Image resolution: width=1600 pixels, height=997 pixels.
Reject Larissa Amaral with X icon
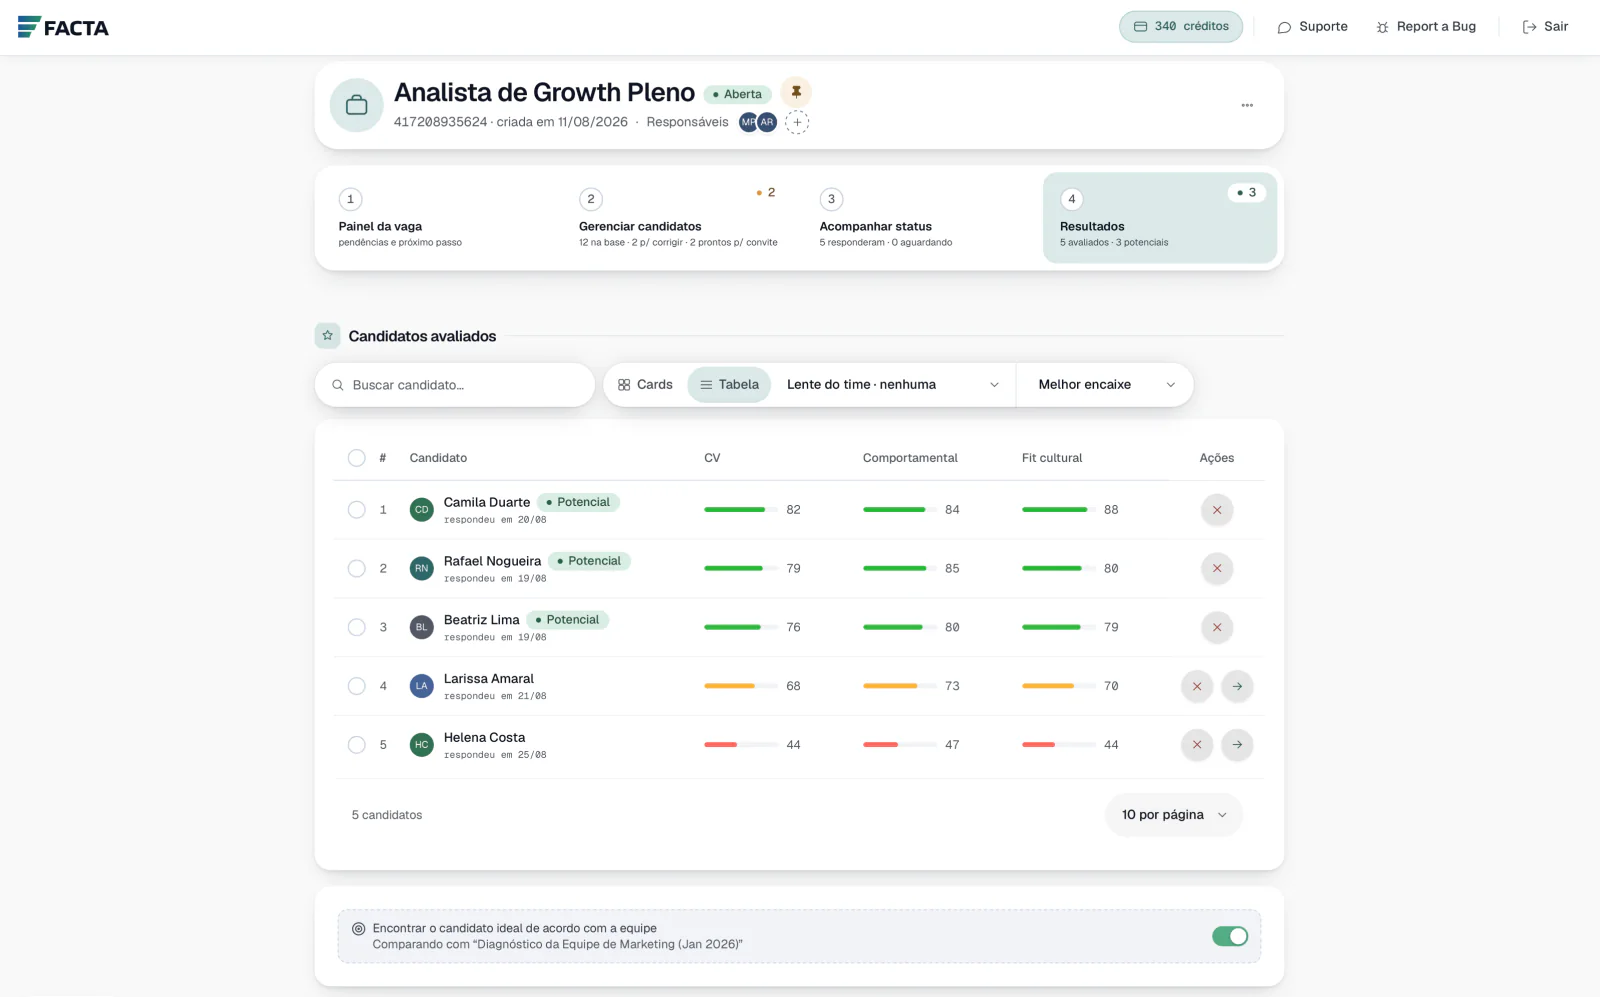tap(1197, 686)
